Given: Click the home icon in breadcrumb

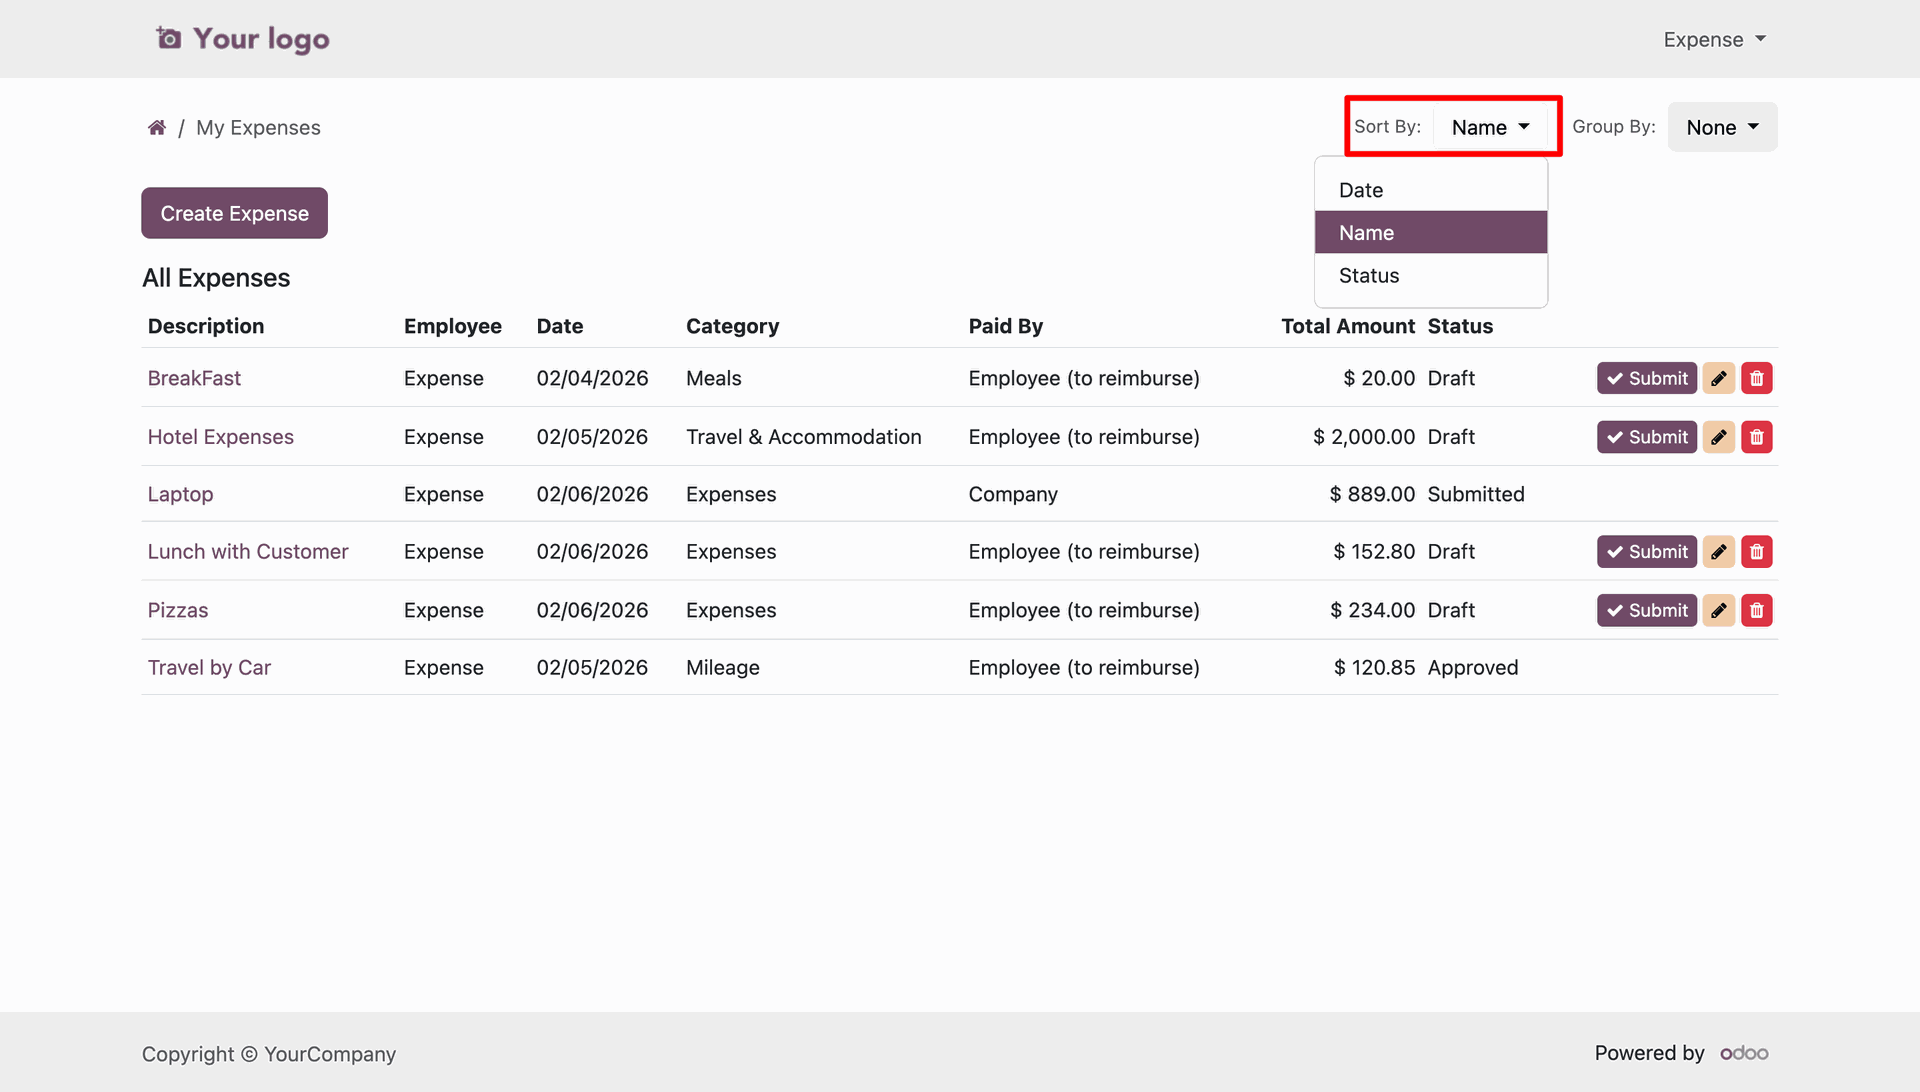Looking at the screenshot, I should 157,128.
